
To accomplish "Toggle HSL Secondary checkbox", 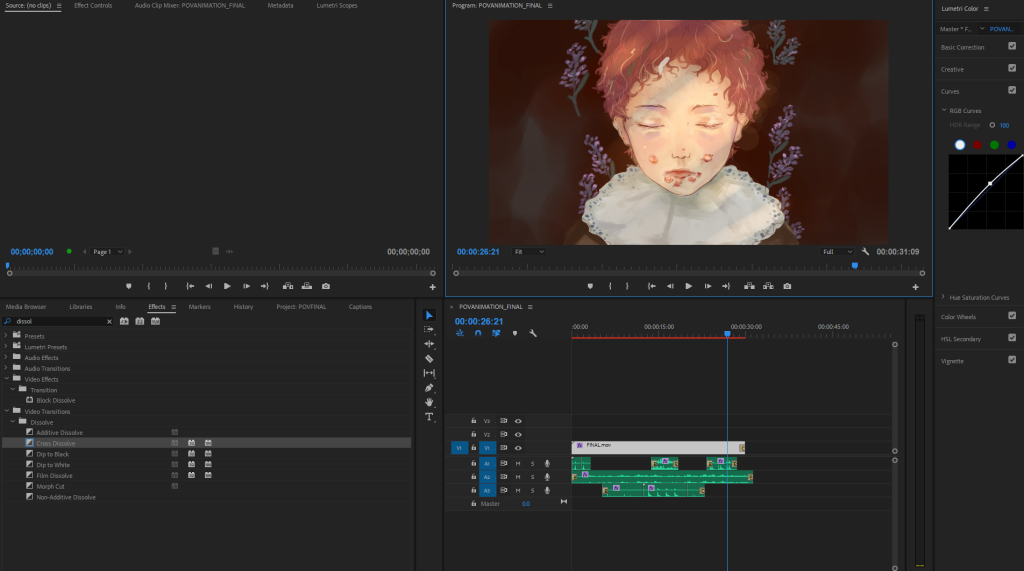I will [1012, 338].
